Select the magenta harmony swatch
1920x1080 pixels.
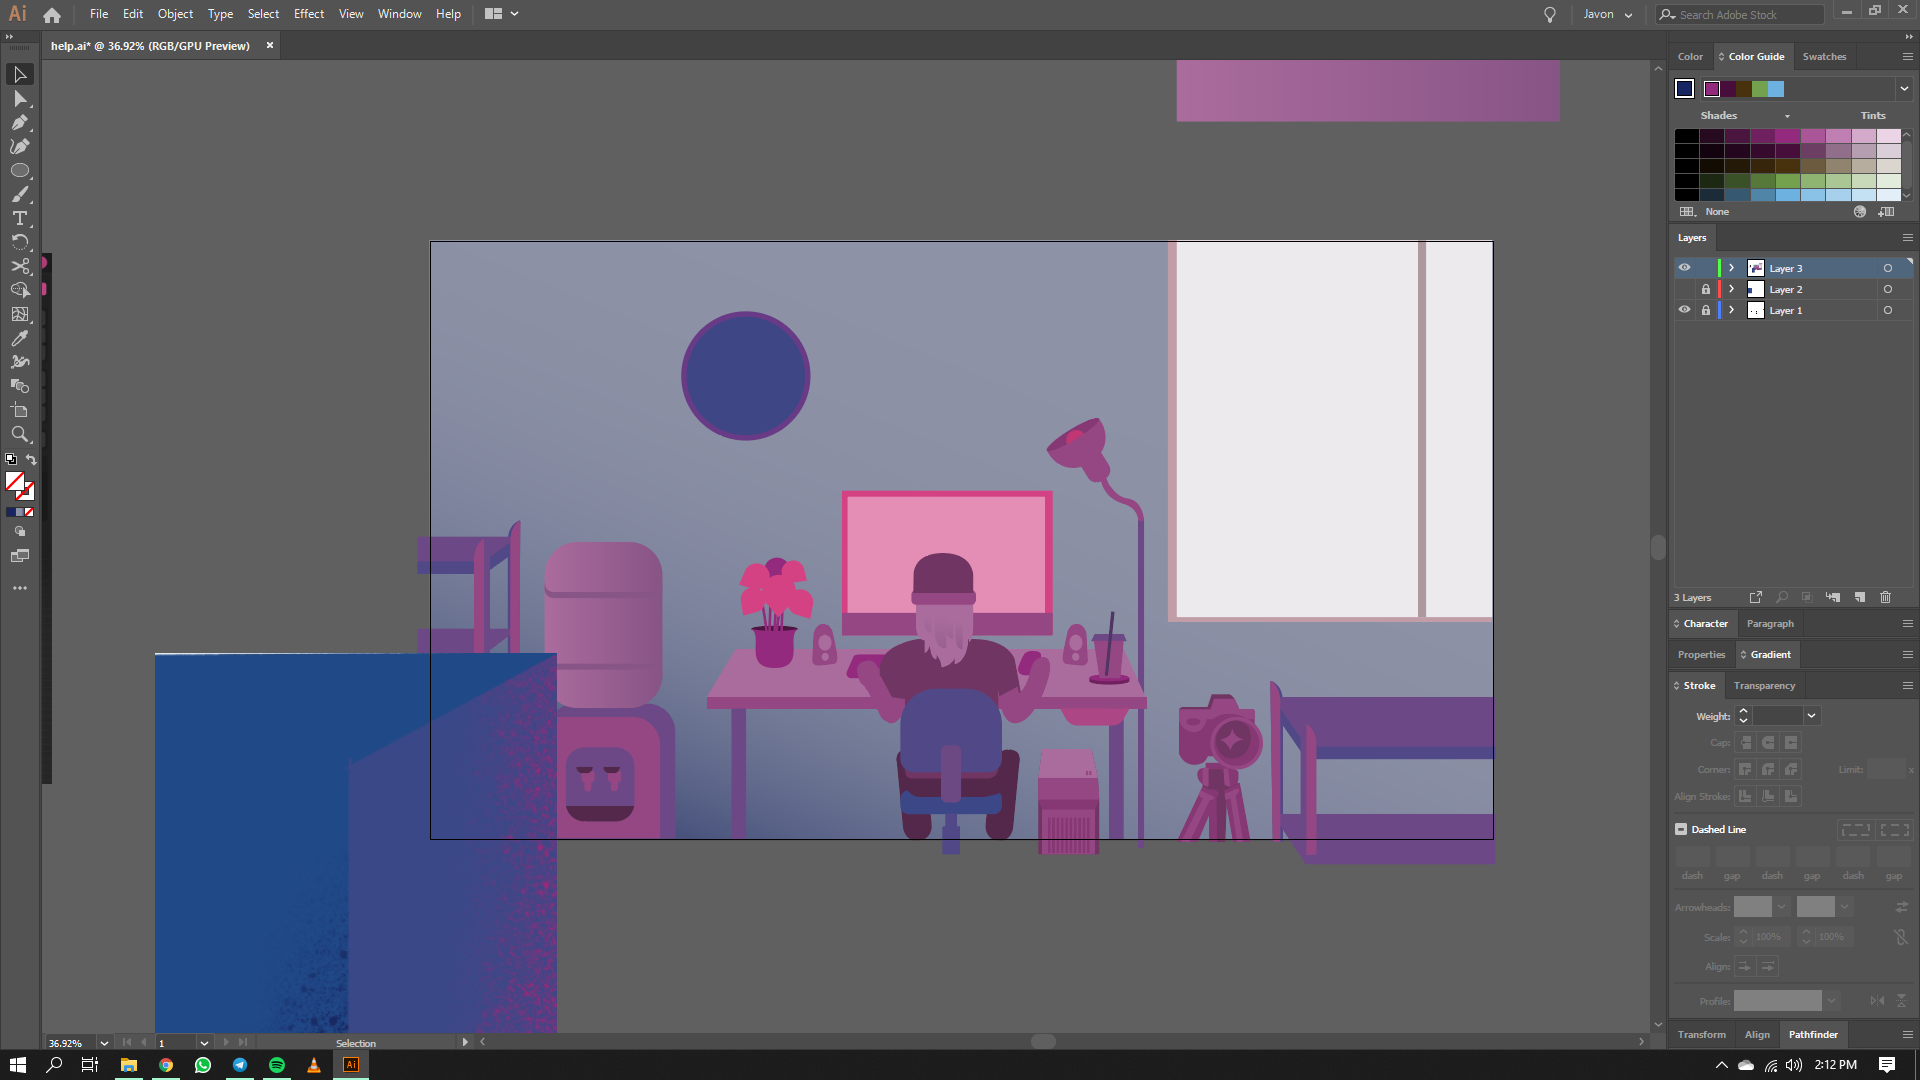click(1712, 89)
